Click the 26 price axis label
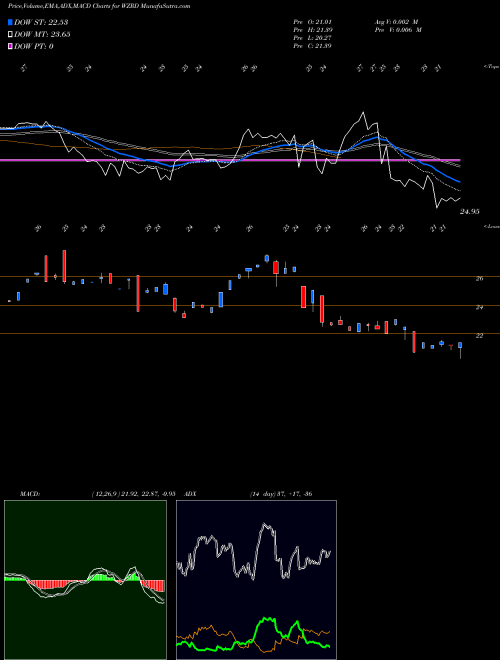Screen dimensions: 500x660 [479, 279]
